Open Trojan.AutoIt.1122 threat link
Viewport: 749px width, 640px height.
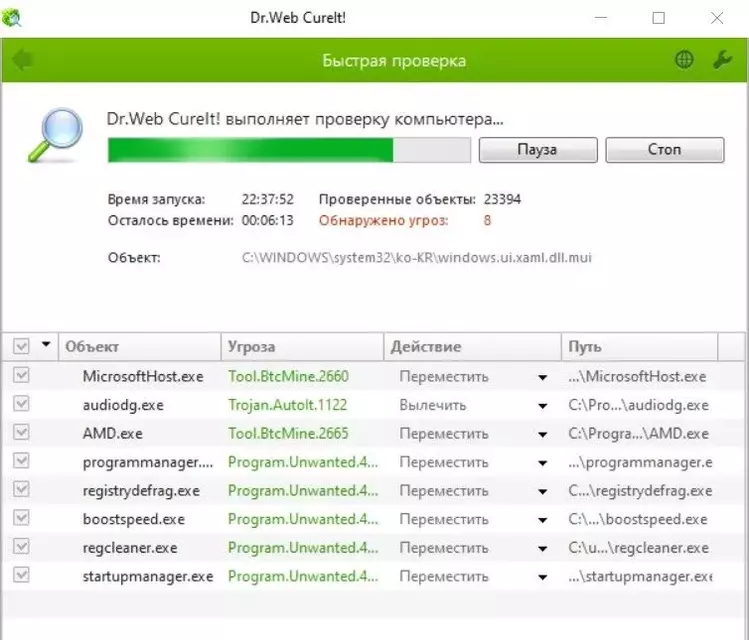click(x=287, y=405)
